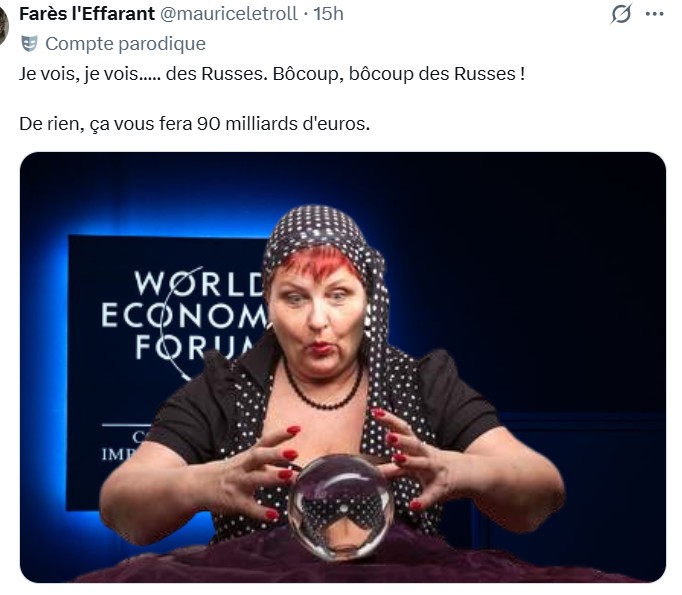682x595 pixels.
Task: Click the black bead necklace in the photo
Action: (322, 389)
